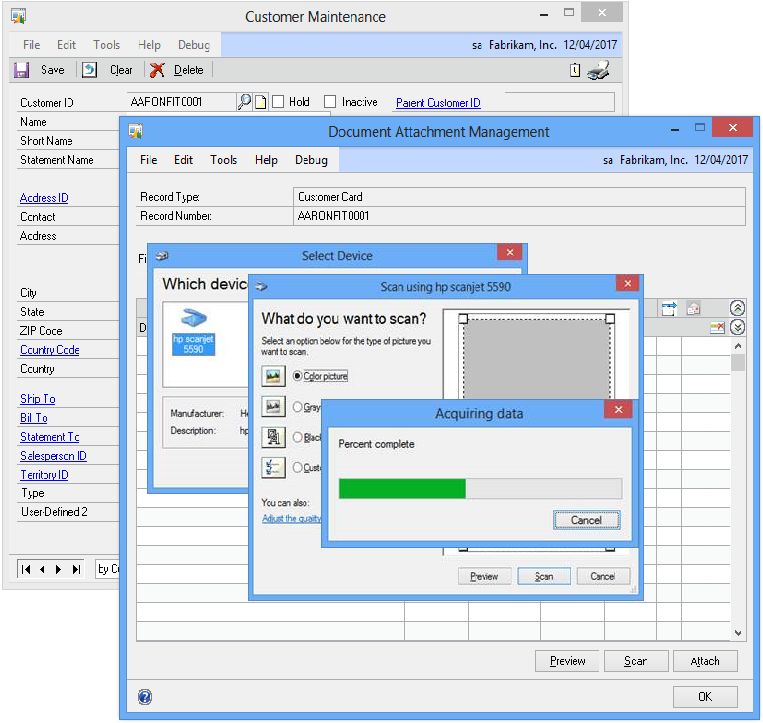The height and width of the screenshot is (723, 763).
Task: Click the Color picture thumbnail icon
Action: [x=273, y=376]
